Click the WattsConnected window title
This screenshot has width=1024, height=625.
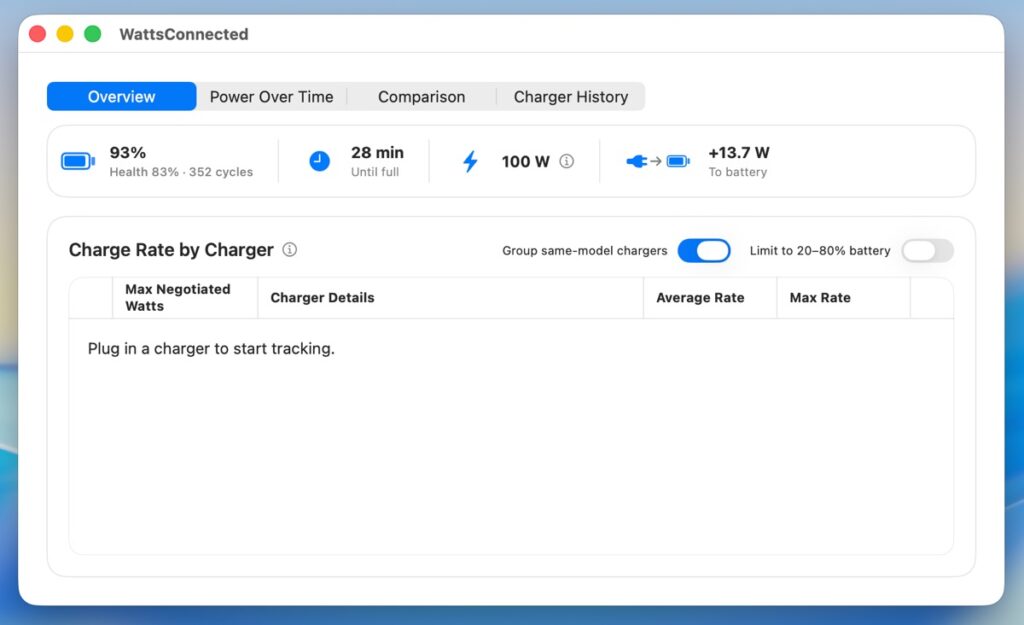pyautogui.click(x=184, y=34)
